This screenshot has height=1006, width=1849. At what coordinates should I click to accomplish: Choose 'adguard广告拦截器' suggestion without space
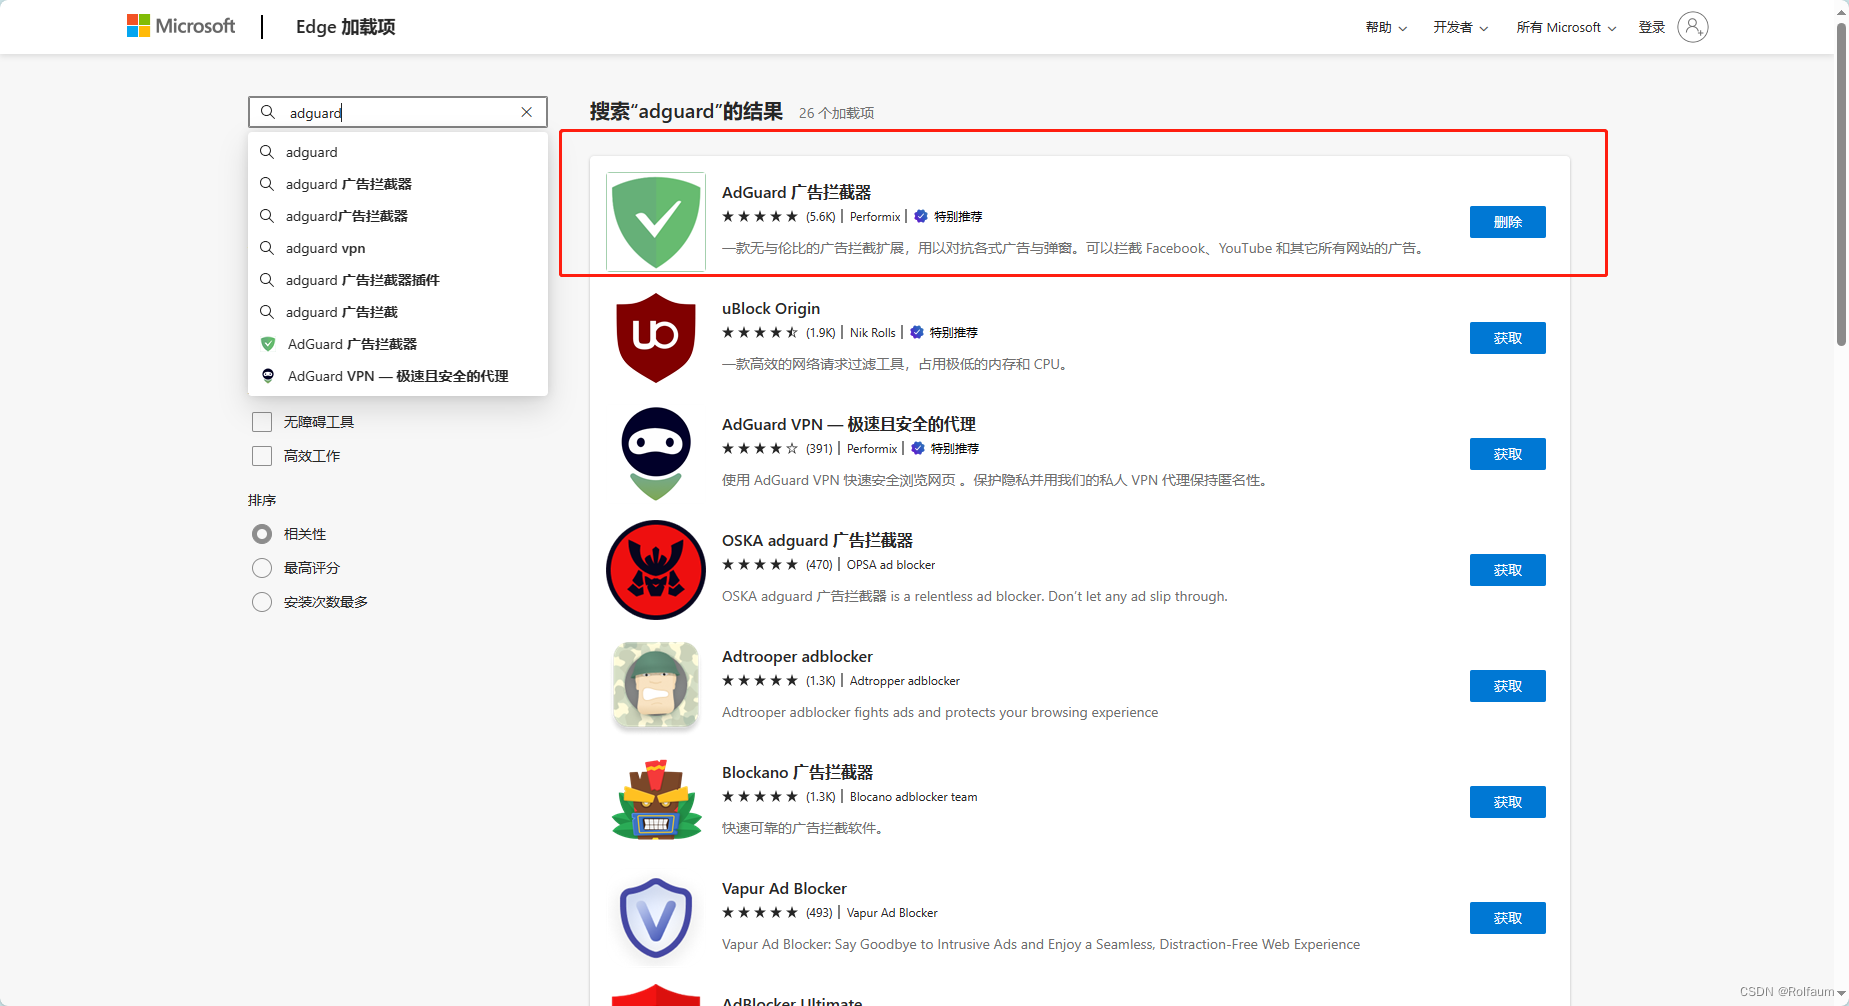coord(398,216)
